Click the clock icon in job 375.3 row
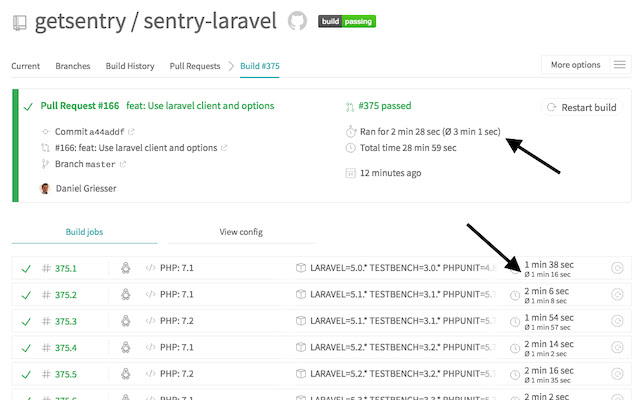Screen dimensions: 640x400 [x=515, y=322]
